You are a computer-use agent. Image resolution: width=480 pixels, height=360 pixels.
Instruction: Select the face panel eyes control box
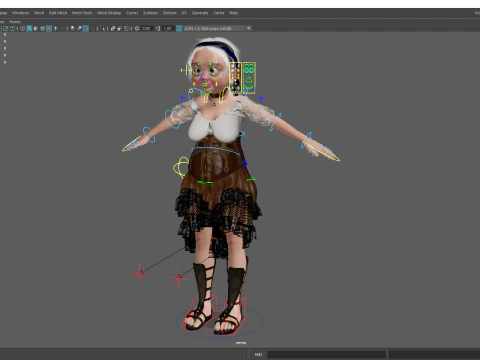pyautogui.click(x=249, y=77)
